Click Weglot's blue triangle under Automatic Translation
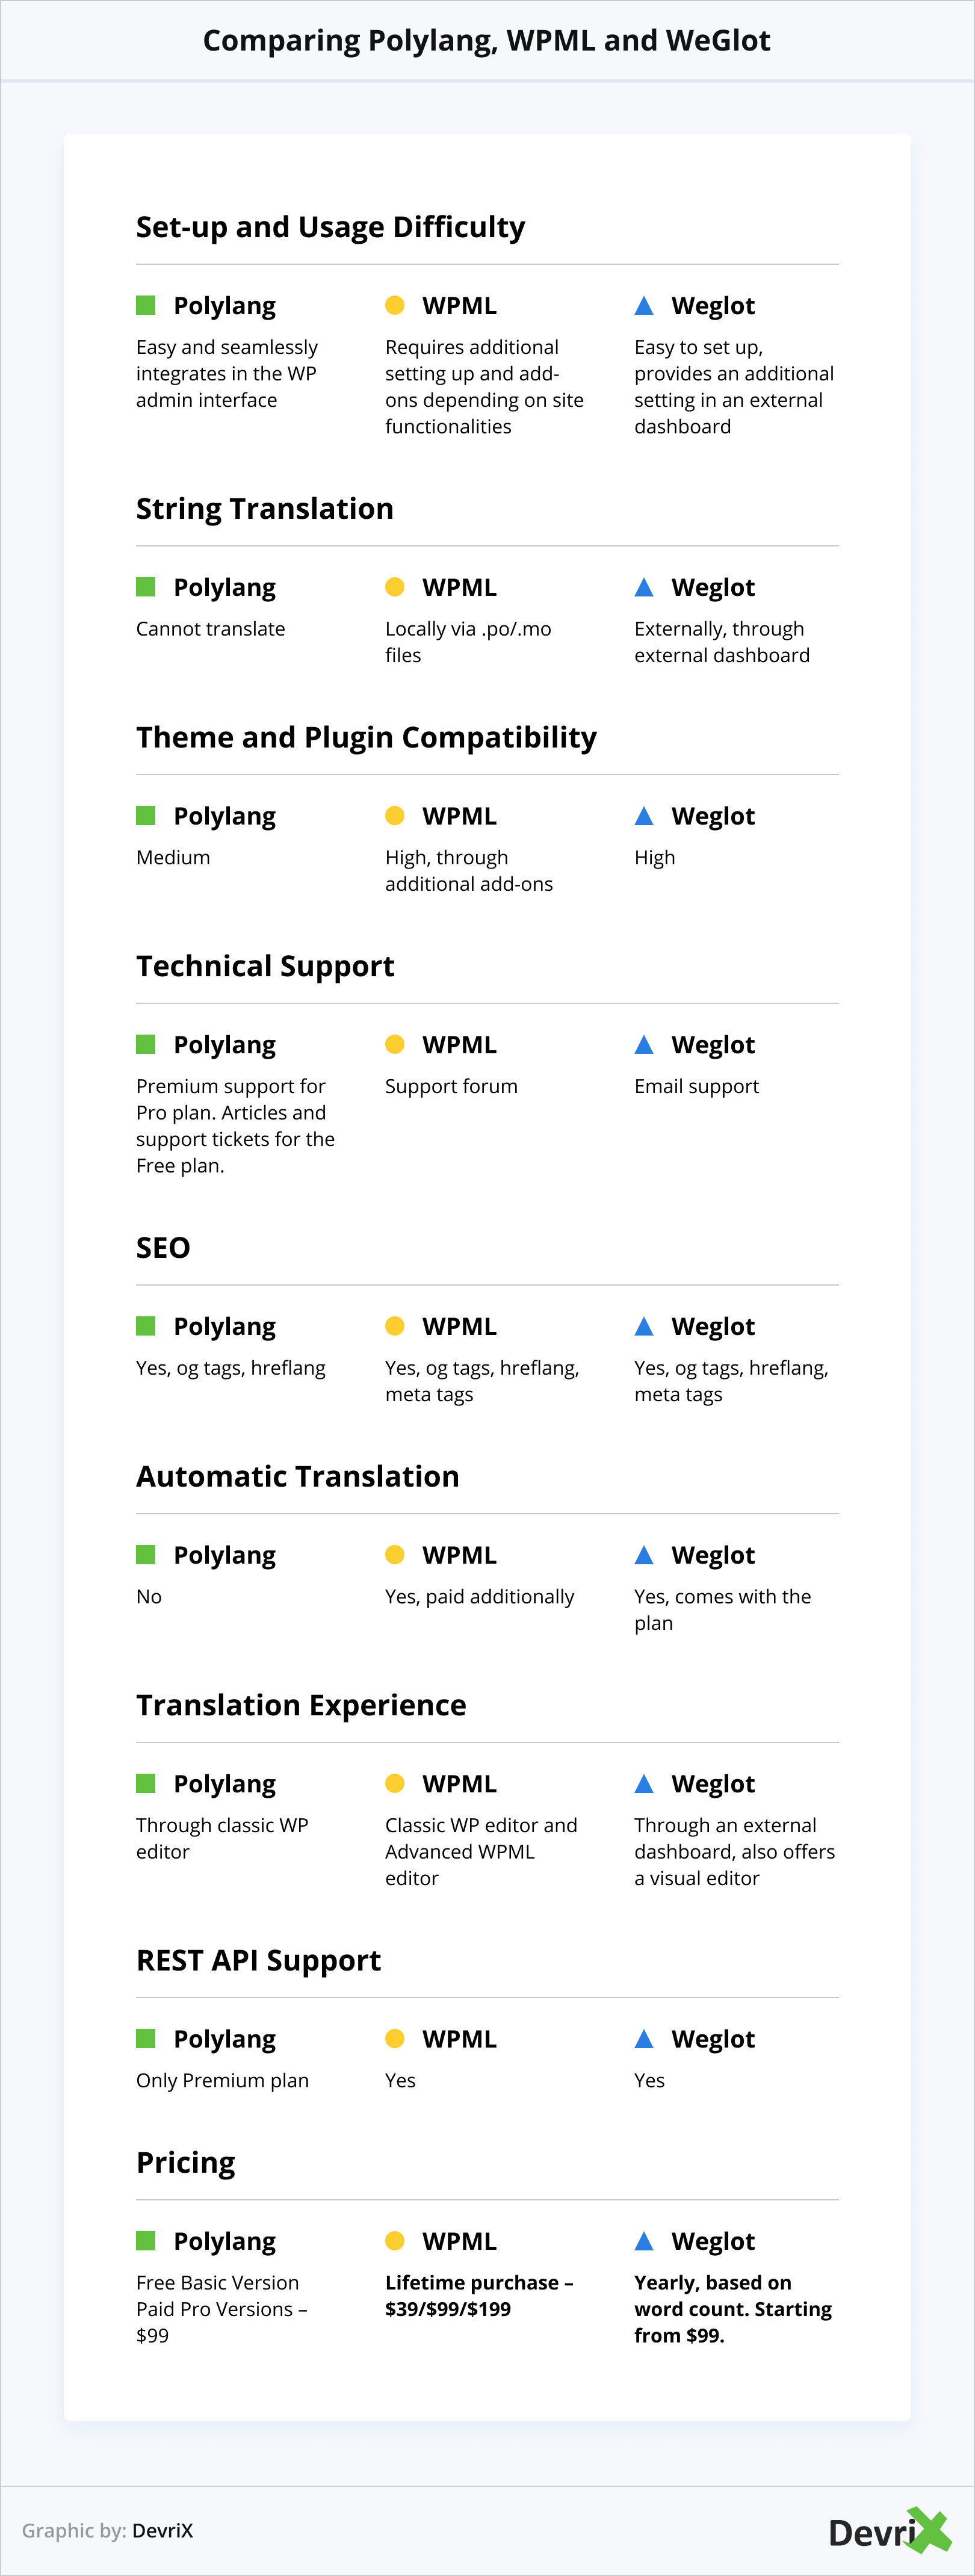The height and width of the screenshot is (2576, 975). tap(644, 1555)
